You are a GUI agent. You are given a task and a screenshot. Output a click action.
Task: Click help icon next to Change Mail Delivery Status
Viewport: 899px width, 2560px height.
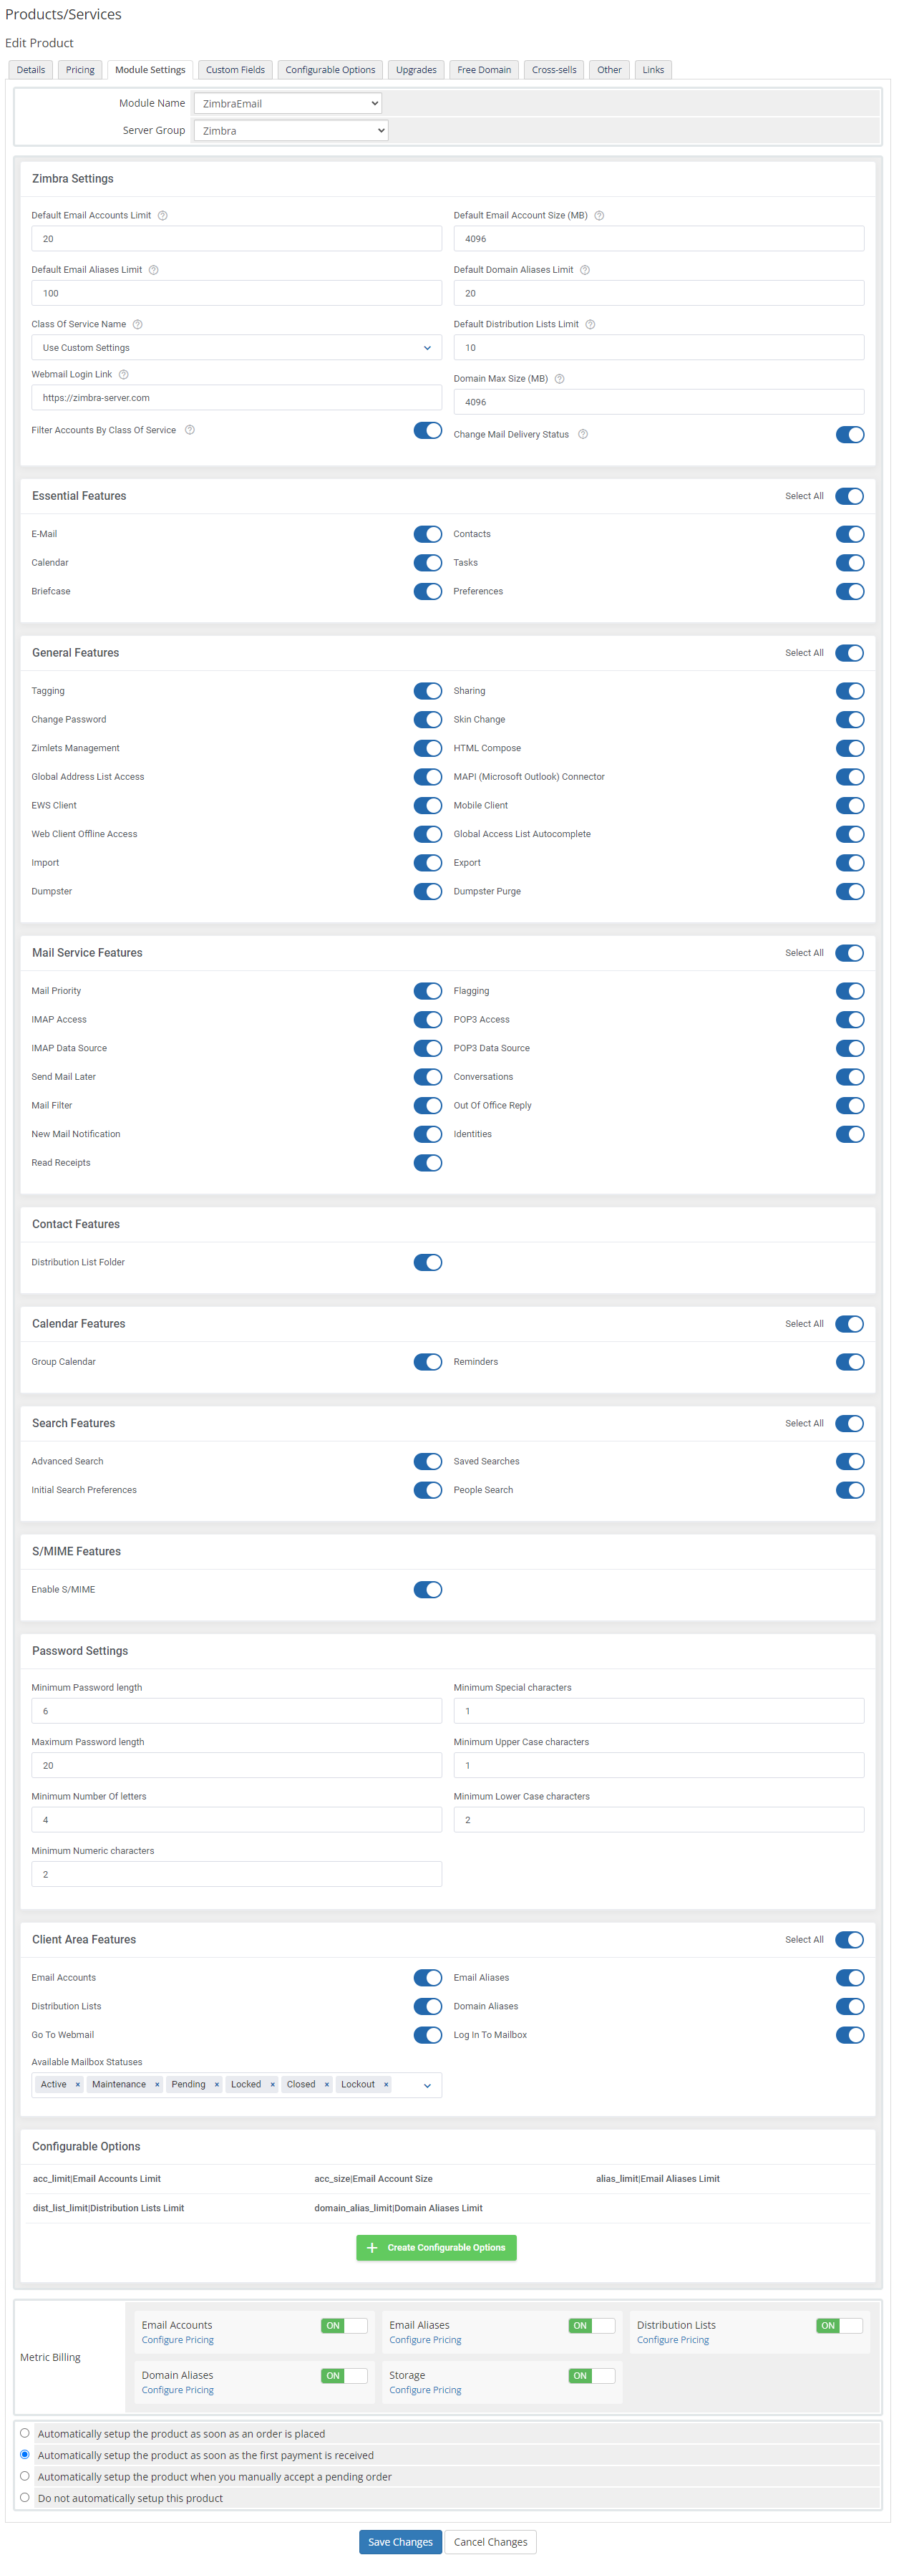click(583, 434)
